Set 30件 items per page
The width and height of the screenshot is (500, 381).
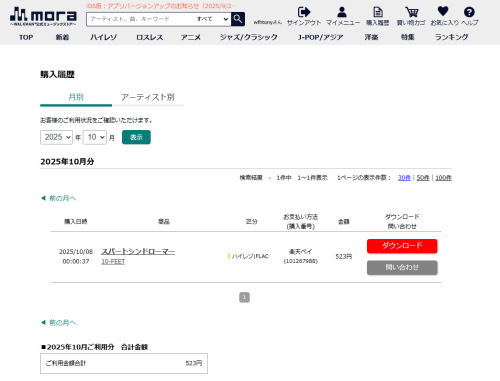[404, 178]
